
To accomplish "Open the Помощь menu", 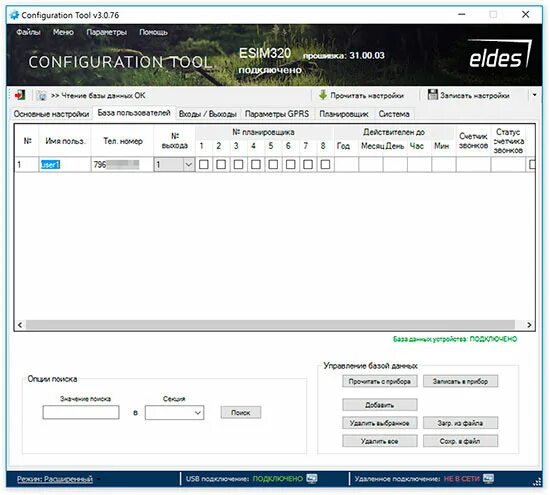I will click(153, 32).
